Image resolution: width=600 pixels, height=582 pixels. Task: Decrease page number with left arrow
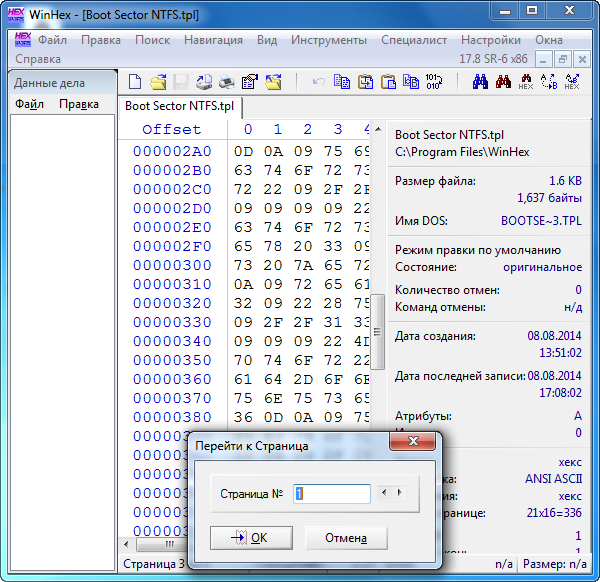click(x=386, y=493)
